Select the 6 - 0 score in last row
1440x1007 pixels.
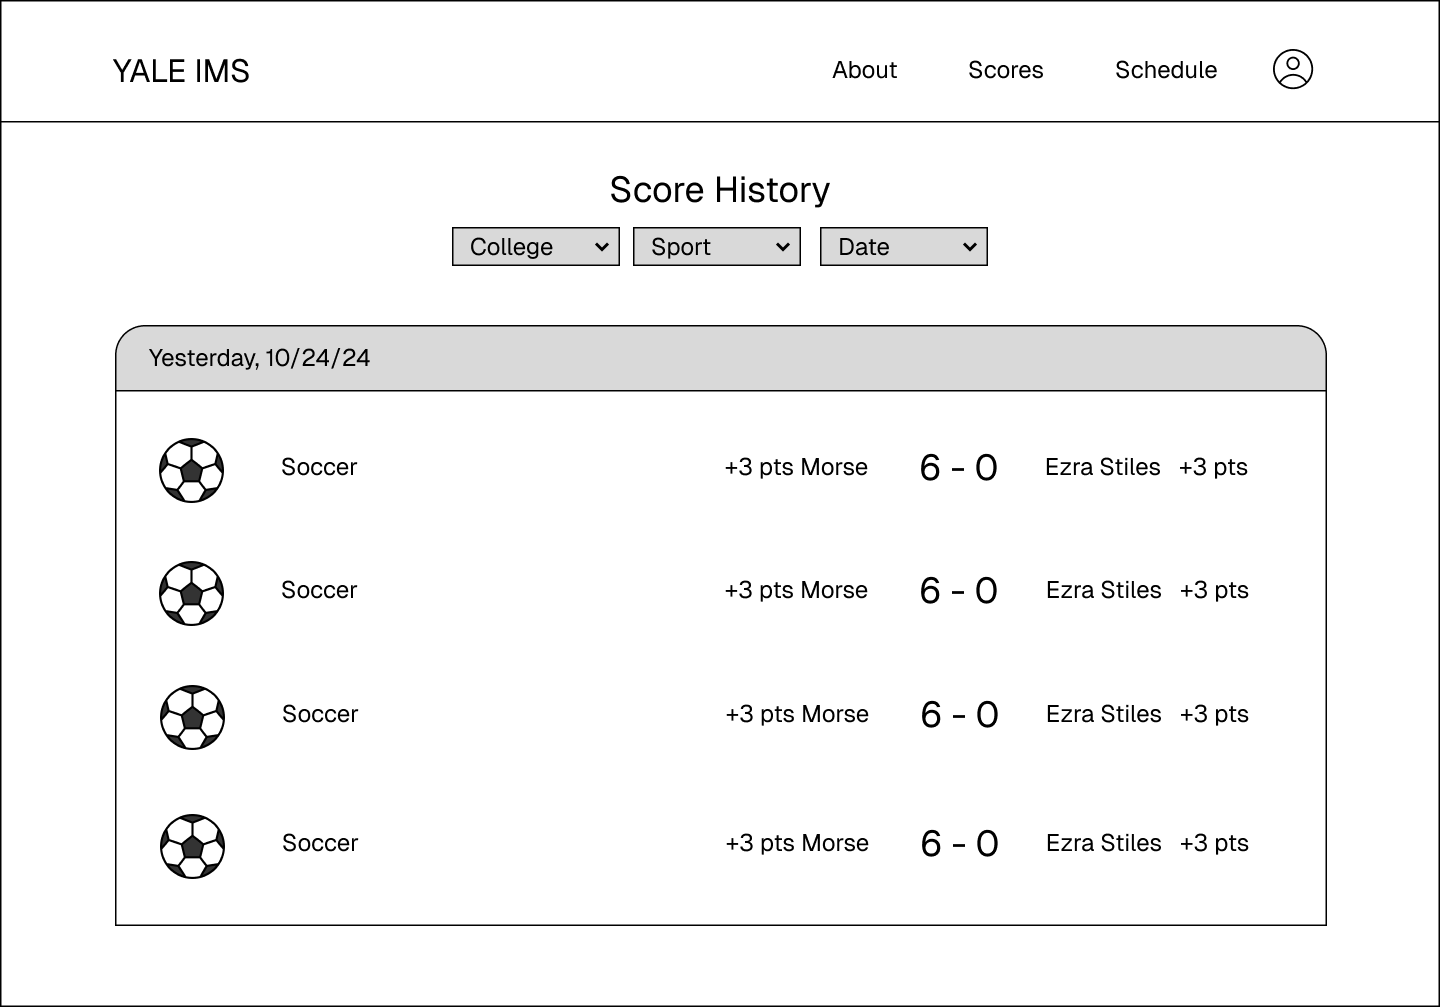(x=959, y=844)
